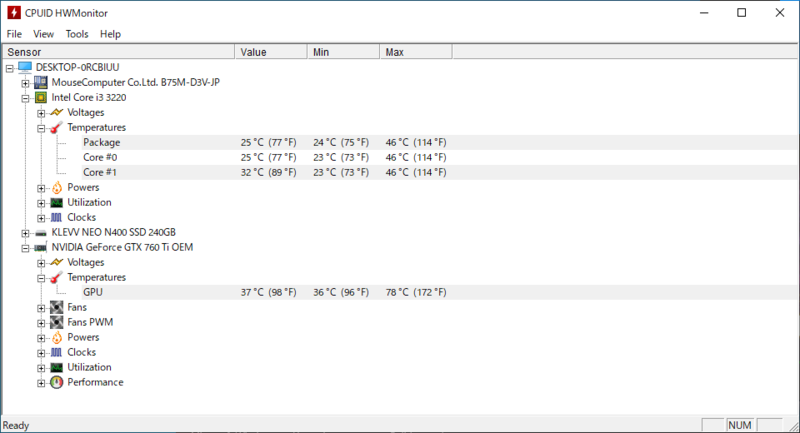
Task: Click the Sensor column header
Action: (119, 52)
